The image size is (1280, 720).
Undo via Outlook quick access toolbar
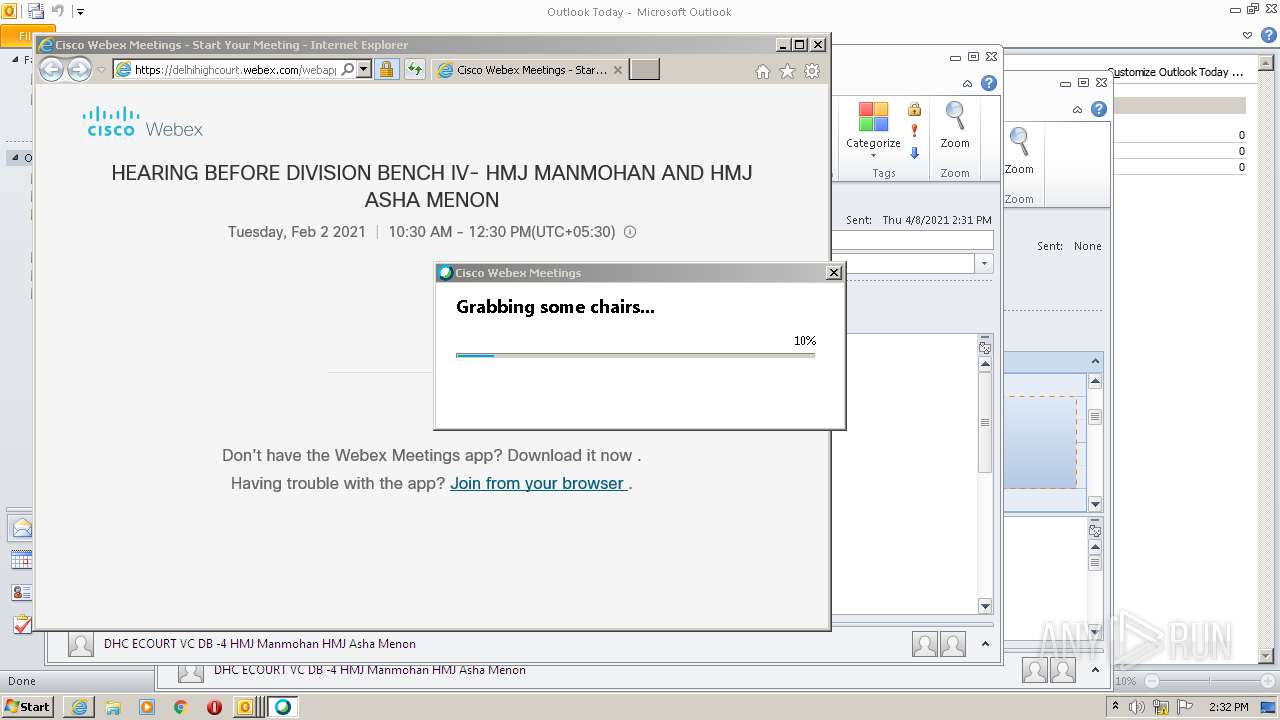57,12
